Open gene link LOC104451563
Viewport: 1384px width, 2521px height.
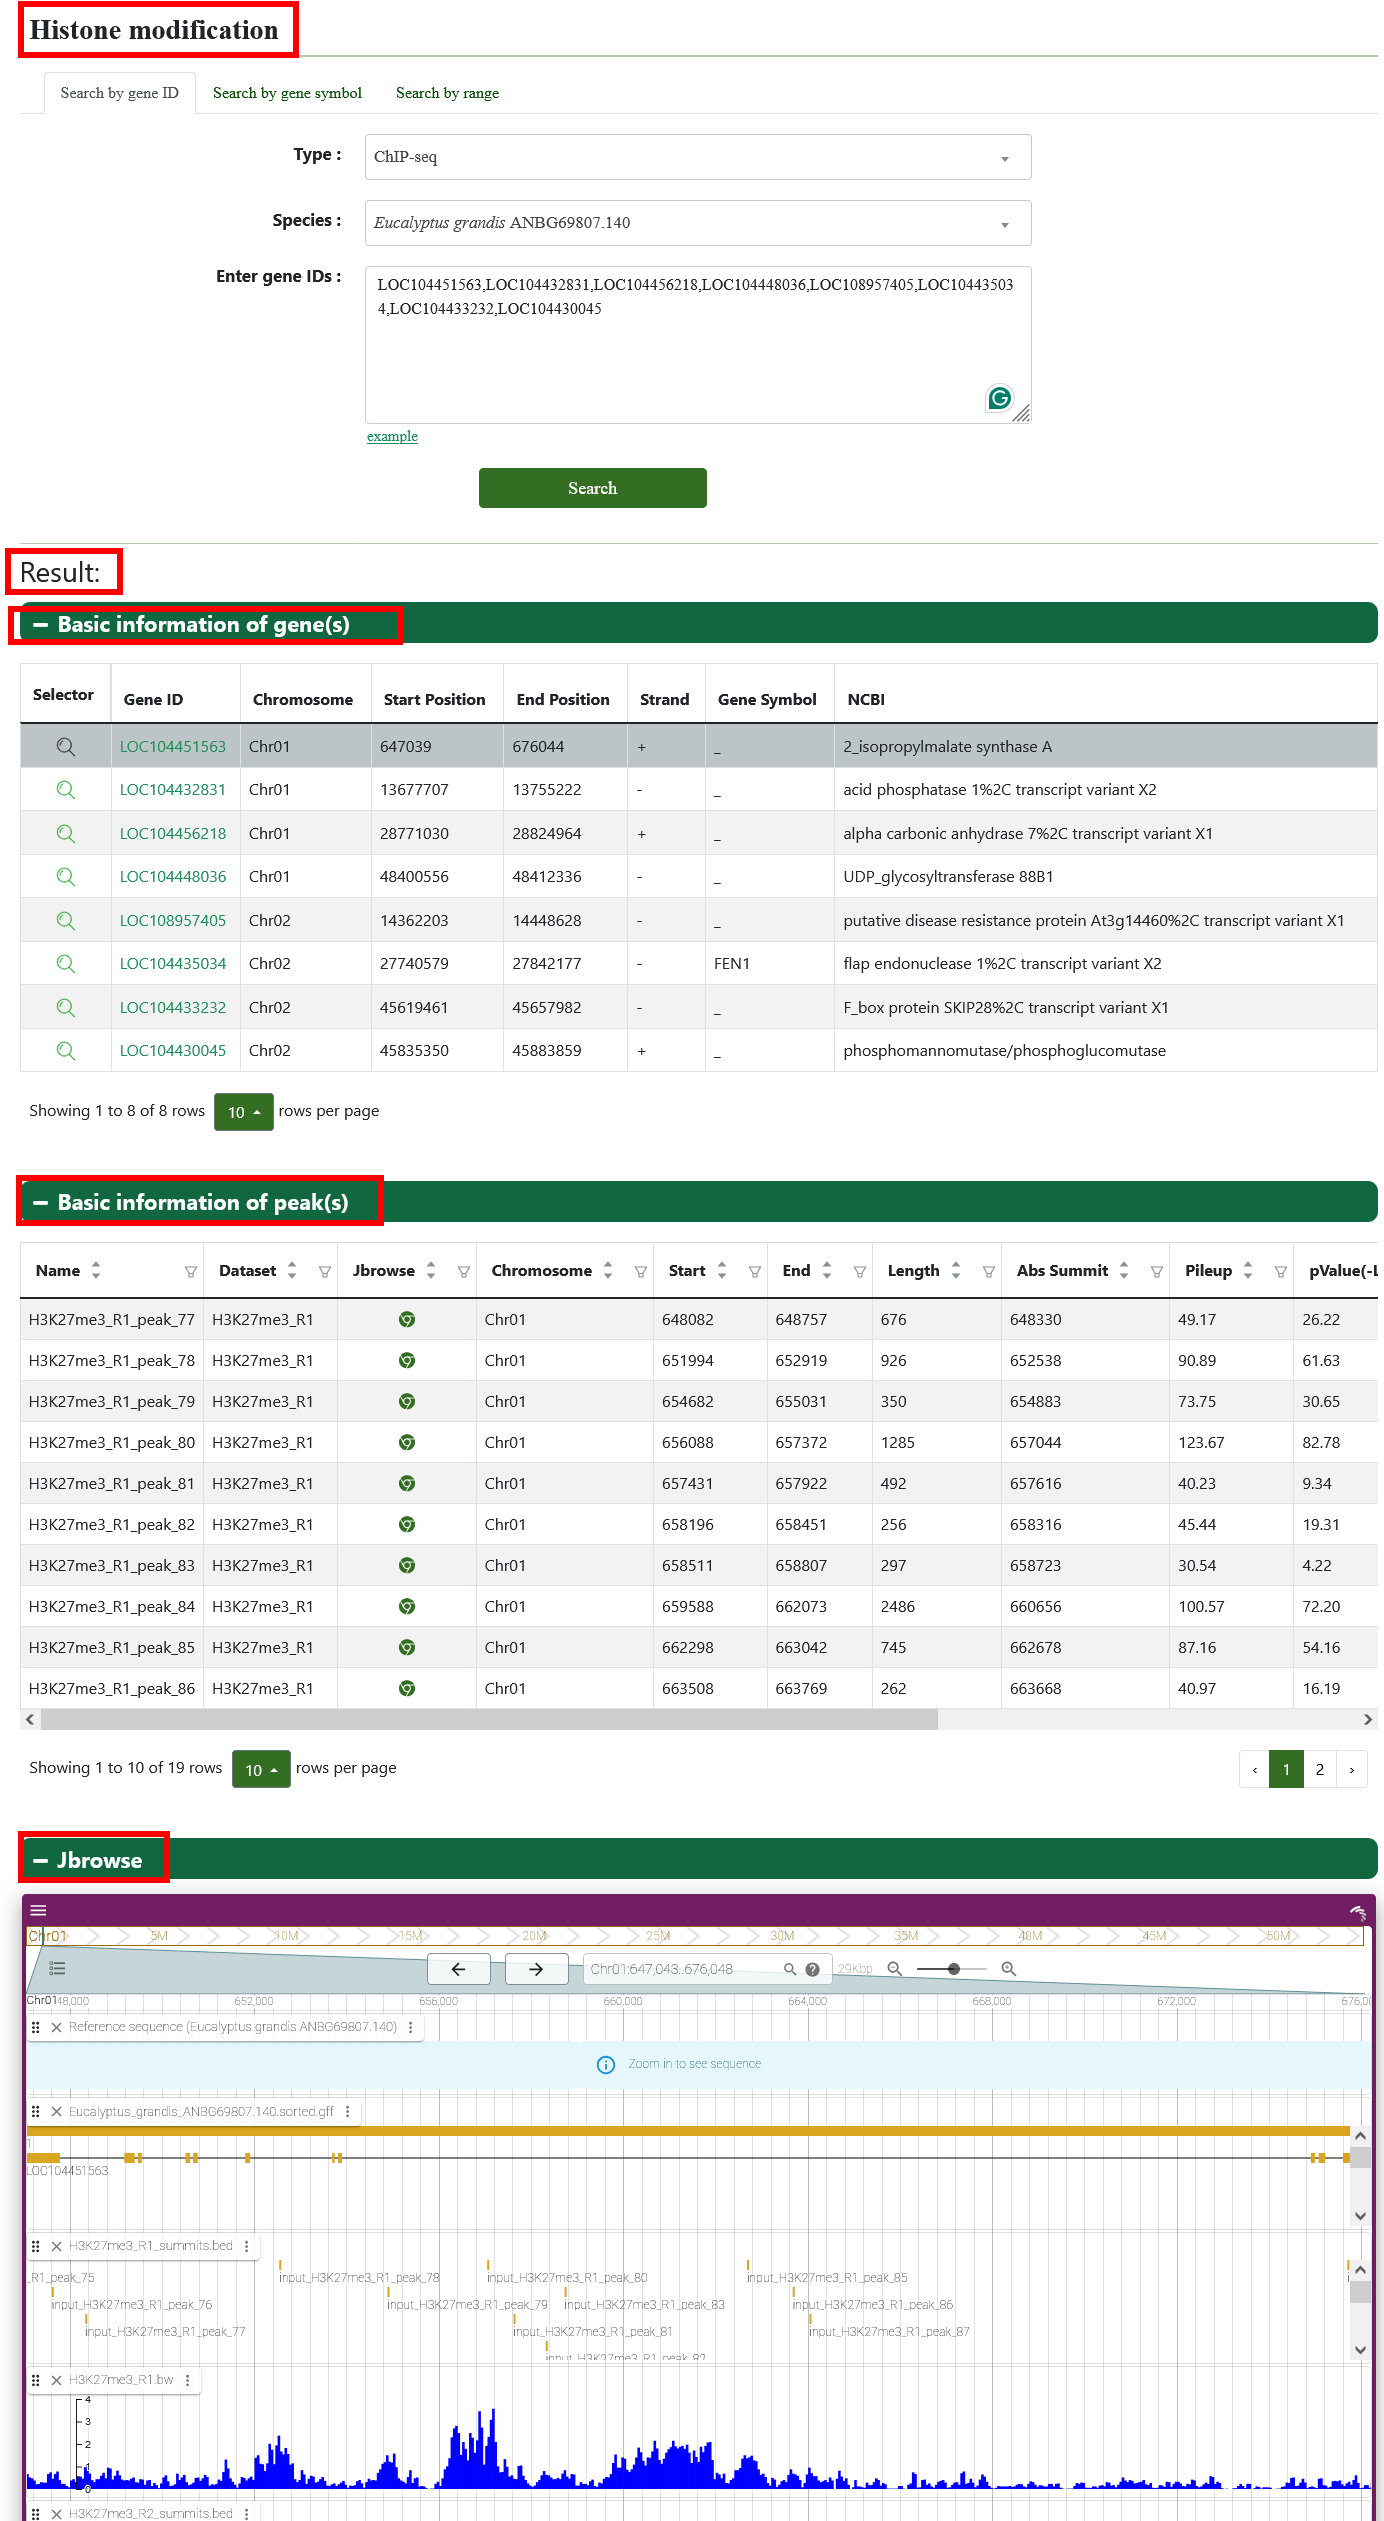[173, 747]
